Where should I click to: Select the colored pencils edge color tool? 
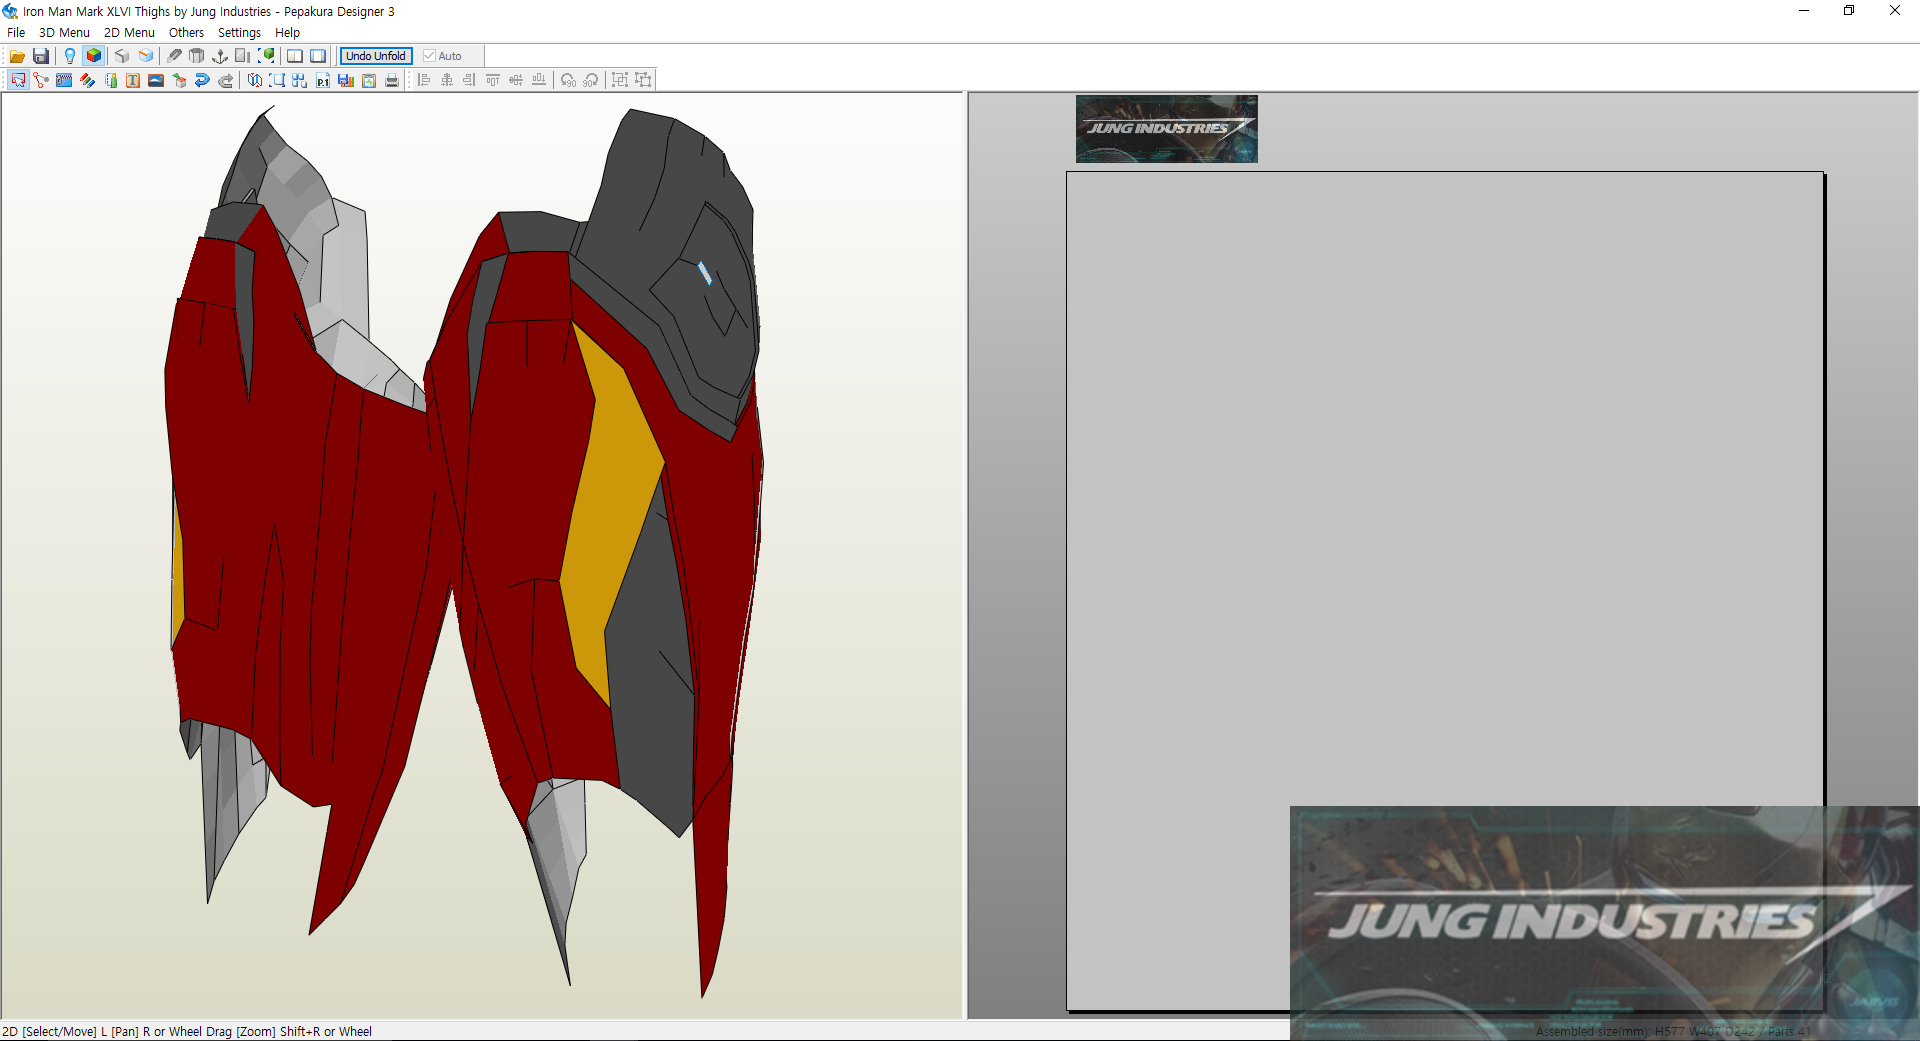[x=87, y=80]
